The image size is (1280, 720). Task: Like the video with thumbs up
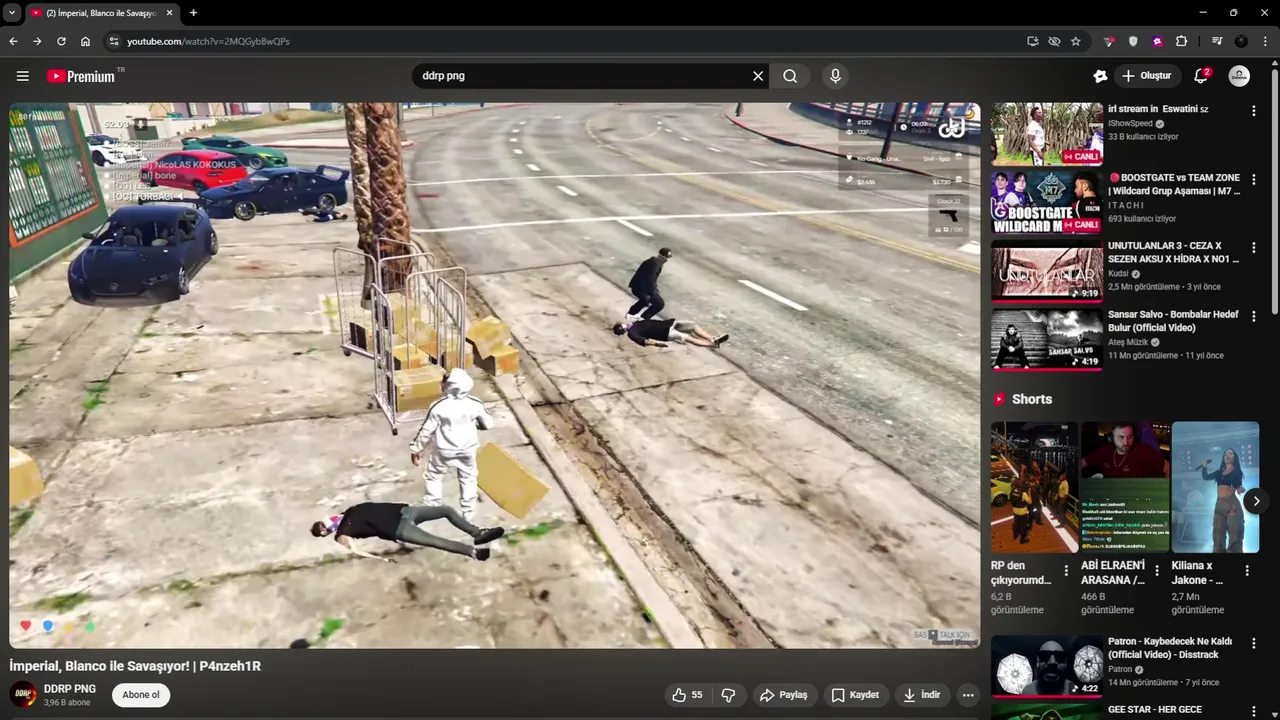[x=687, y=695]
